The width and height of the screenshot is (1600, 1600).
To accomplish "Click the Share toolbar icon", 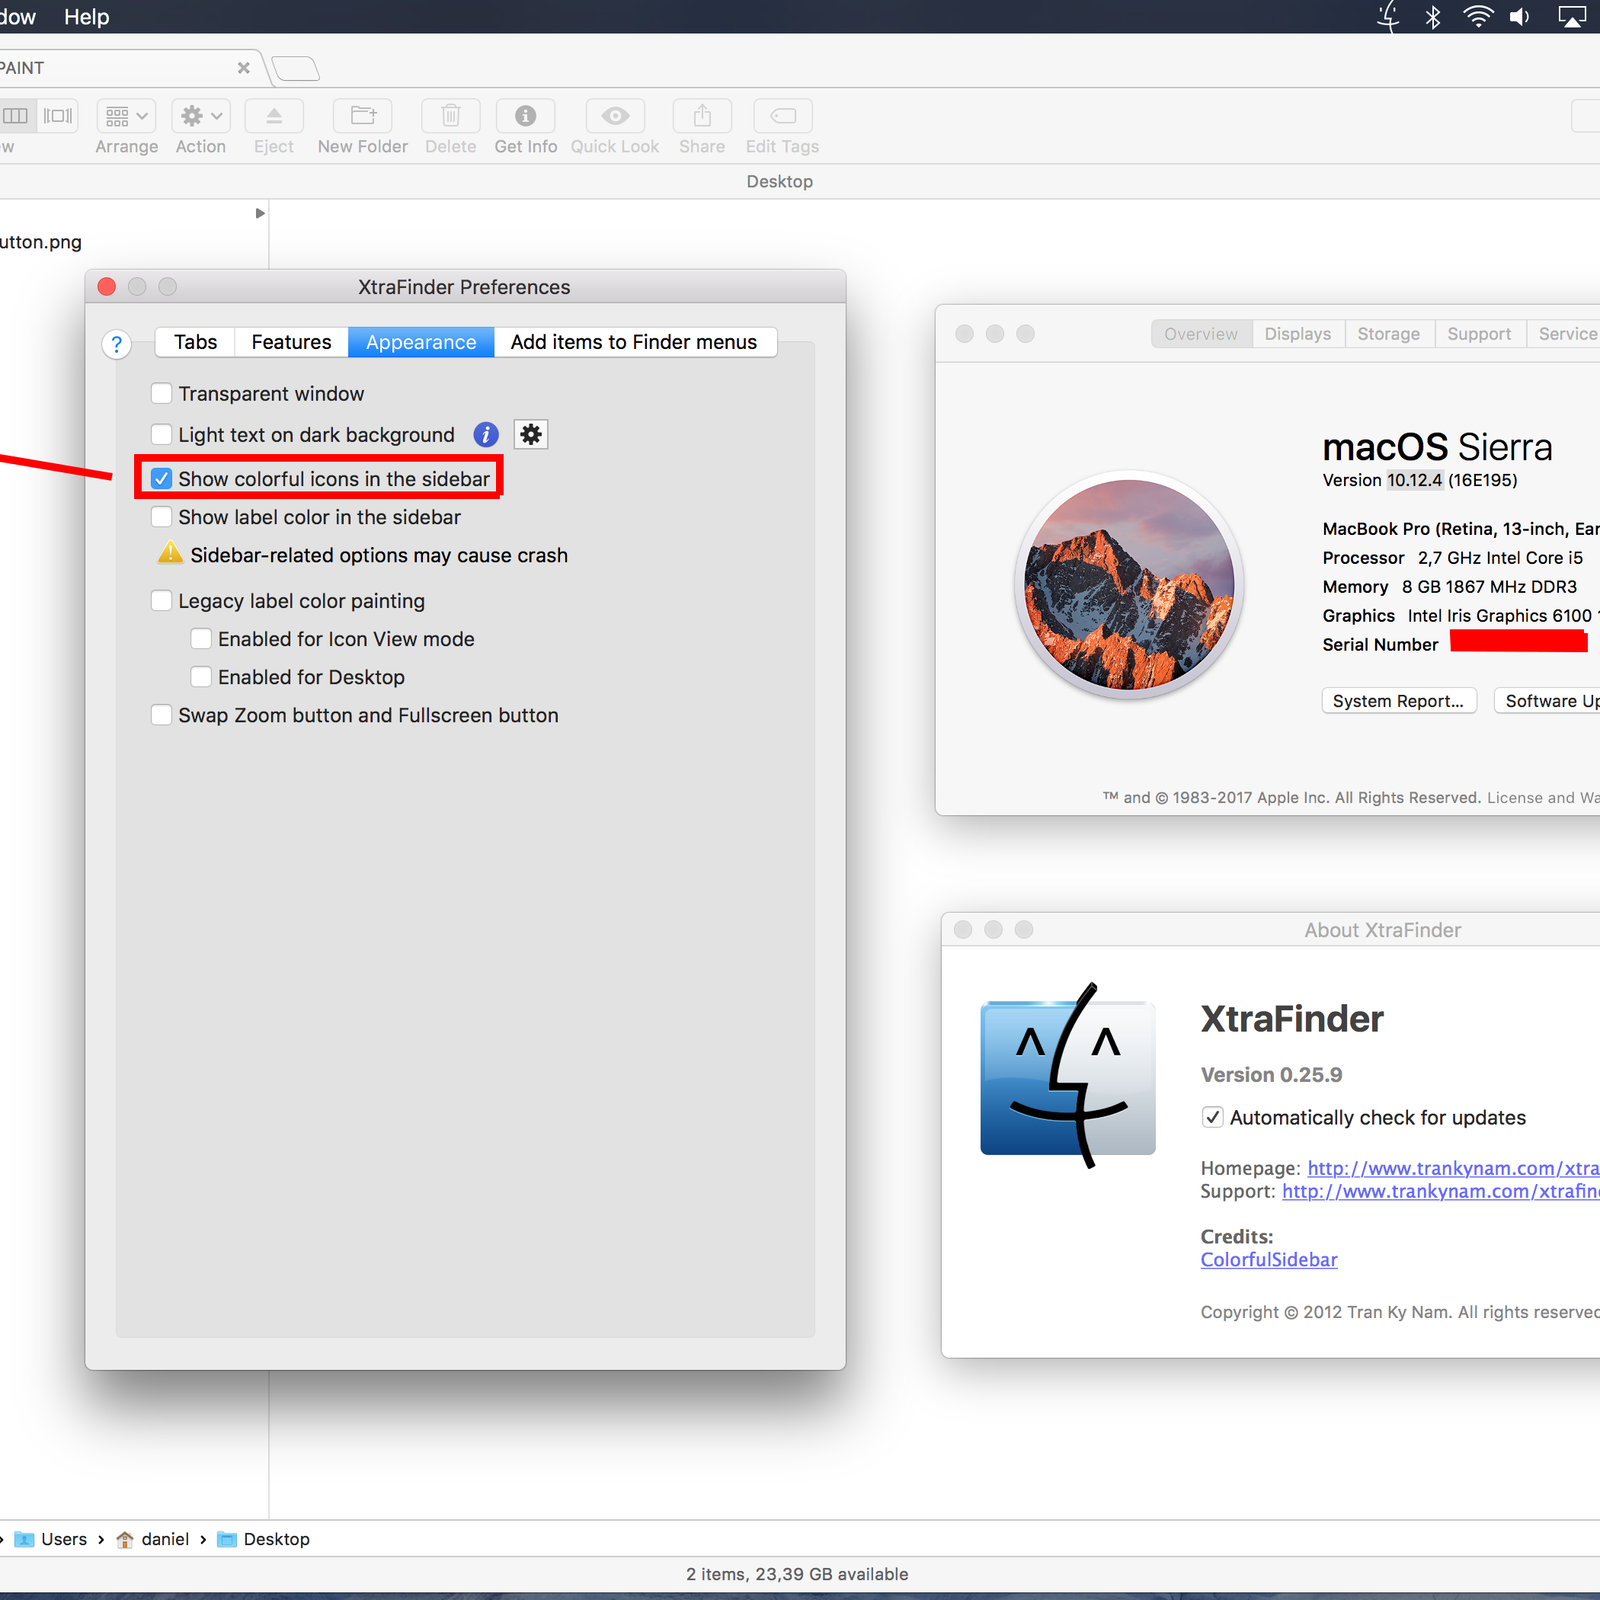I will (x=702, y=116).
